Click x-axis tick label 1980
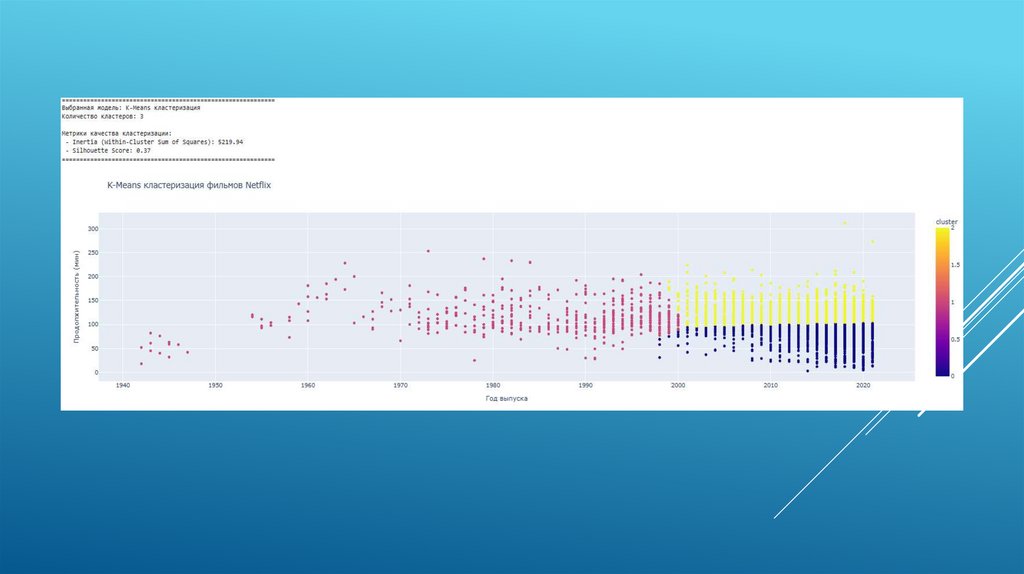The image size is (1024, 574). (493, 385)
